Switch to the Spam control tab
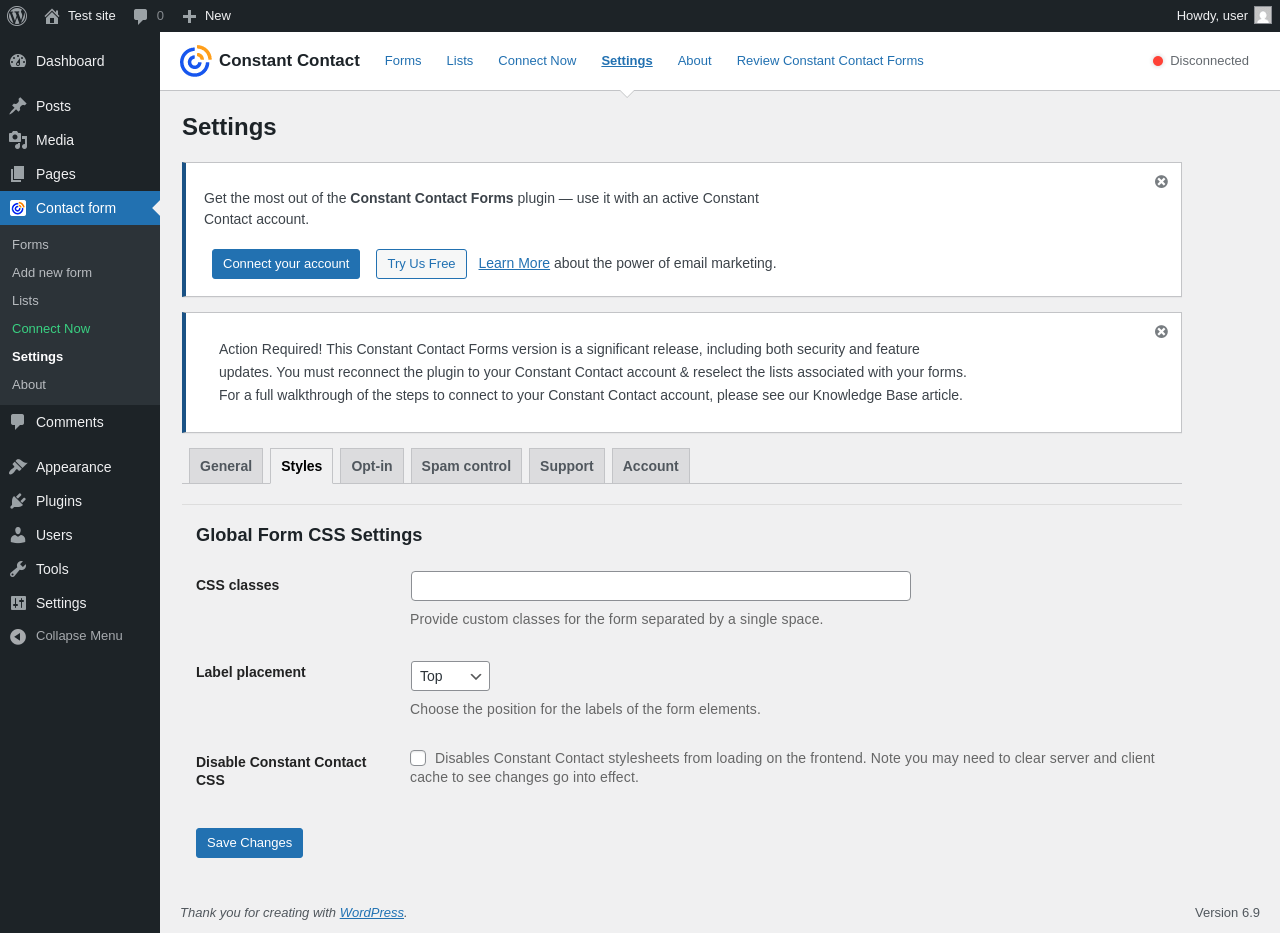Screen dimensions: 1280x933 tap(466, 466)
